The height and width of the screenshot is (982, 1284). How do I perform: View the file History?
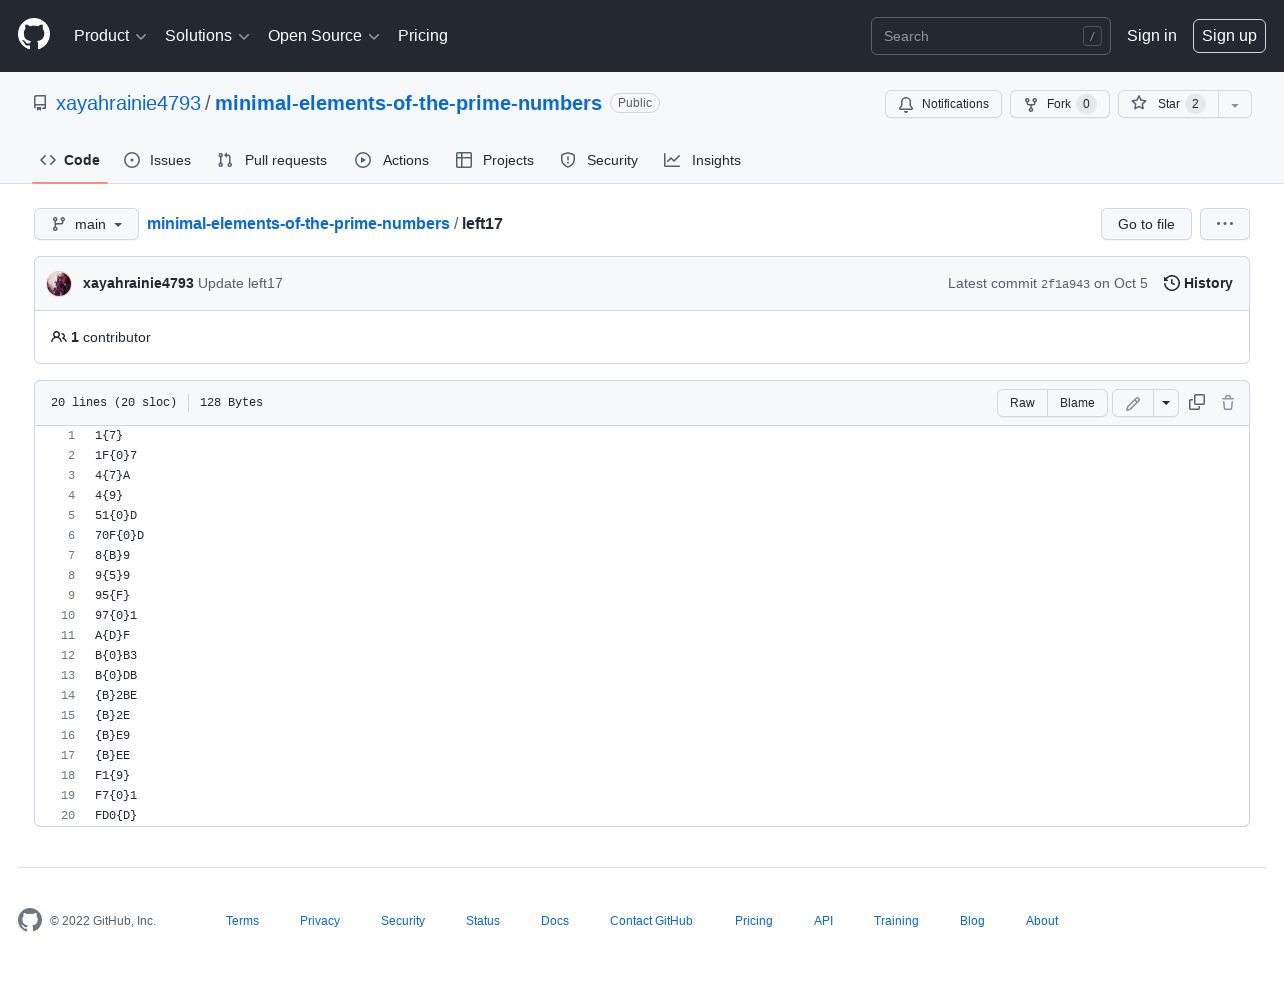(x=1198, y=284)
